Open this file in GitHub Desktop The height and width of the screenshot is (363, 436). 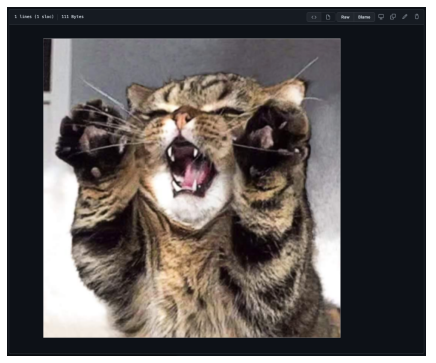click(x=381, y=17)
